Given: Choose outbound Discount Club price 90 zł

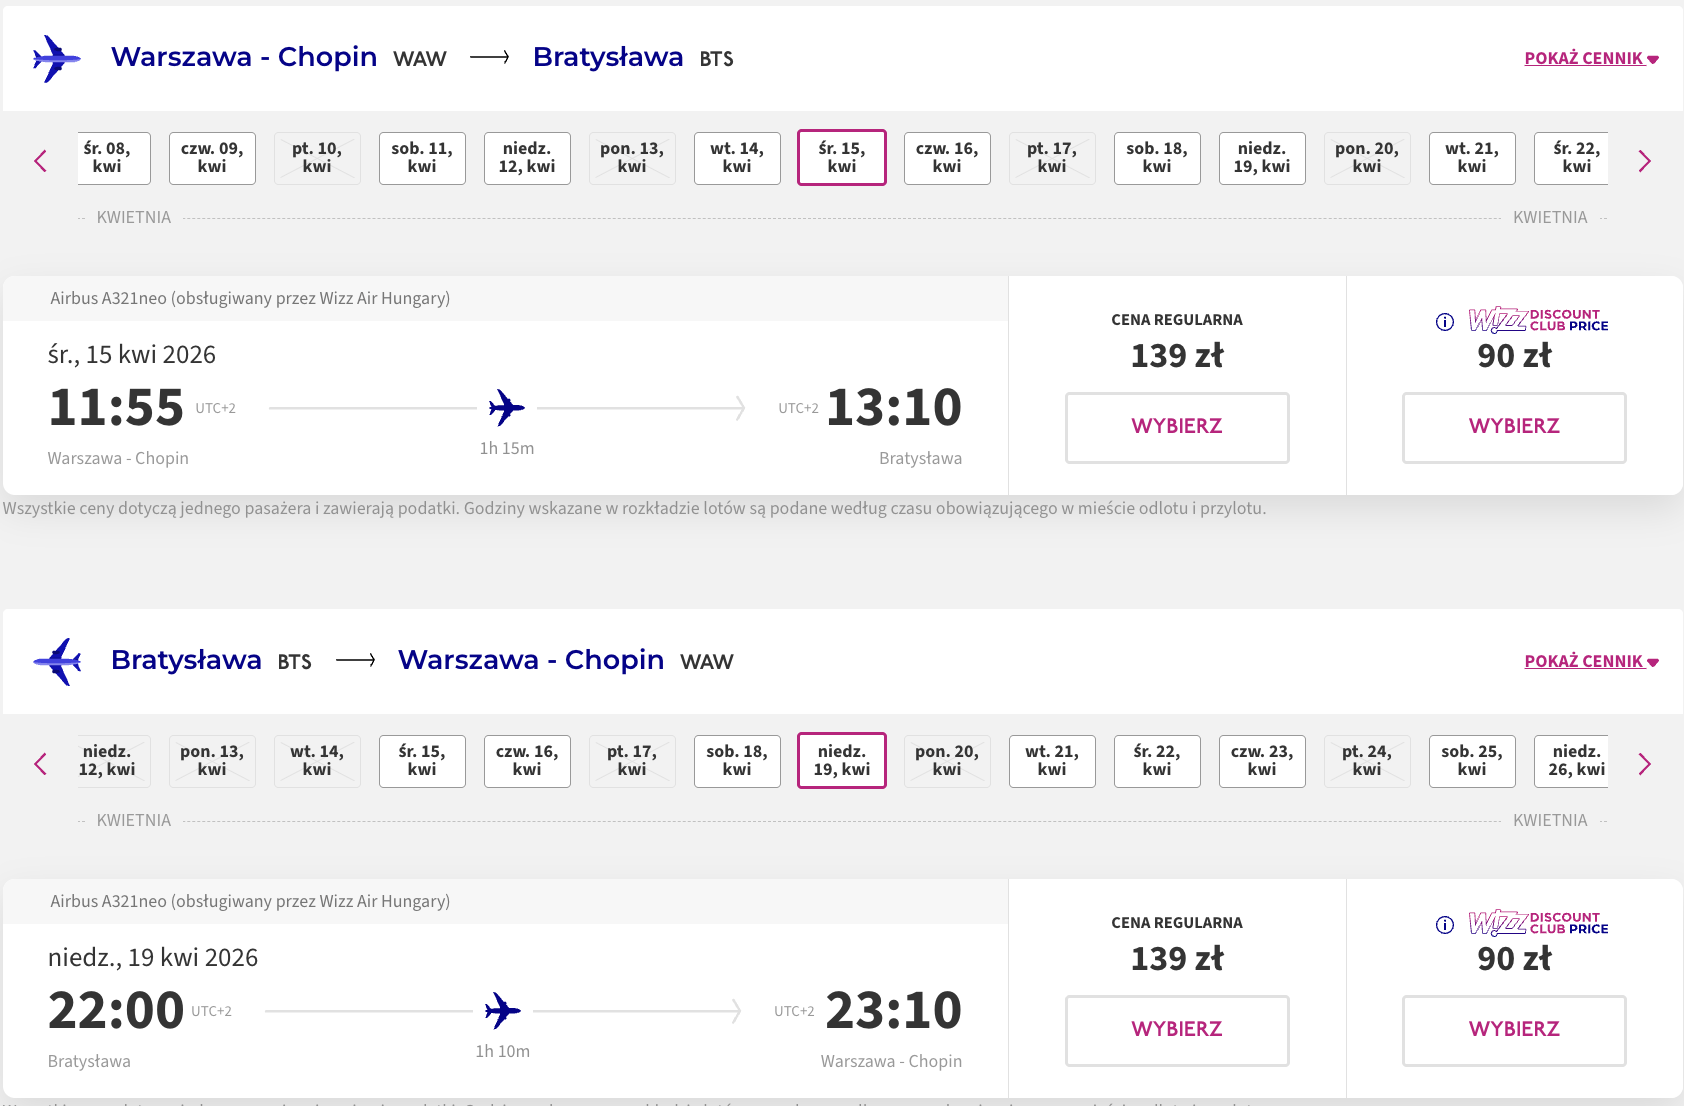Looking at the screenshot, I should 1514,427.
